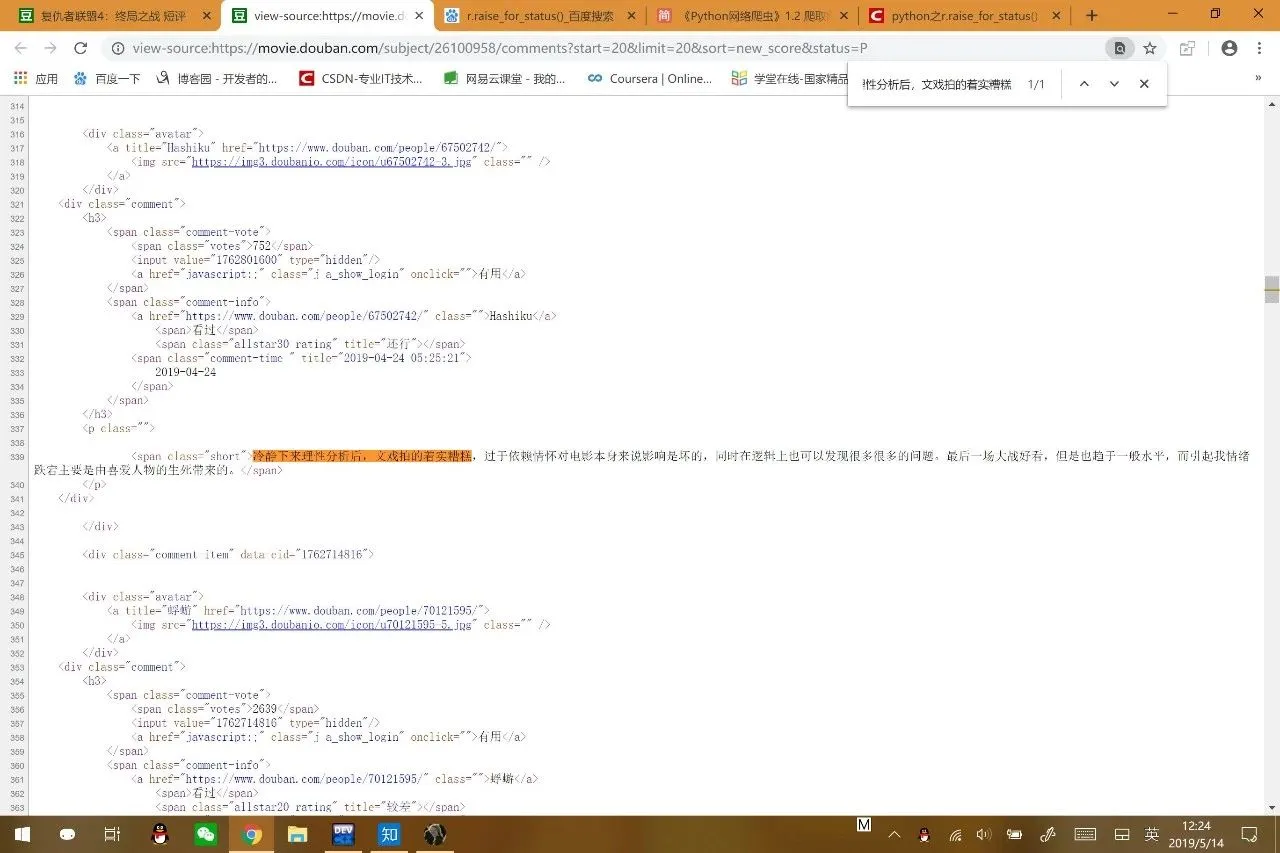Screen dimensions: 1280x853
Task: Open WeChat from the taskbar
Action: 205,834
